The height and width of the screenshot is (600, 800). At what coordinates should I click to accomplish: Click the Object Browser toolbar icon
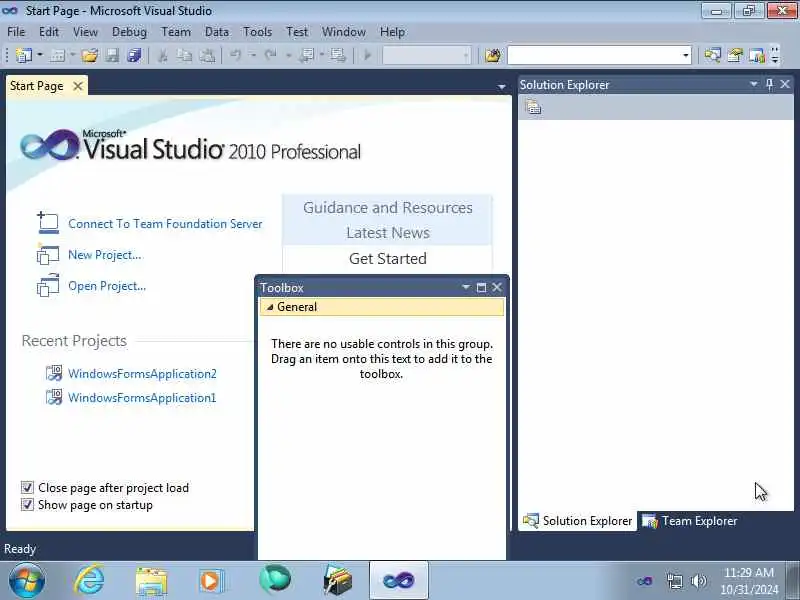pos(757,55)
